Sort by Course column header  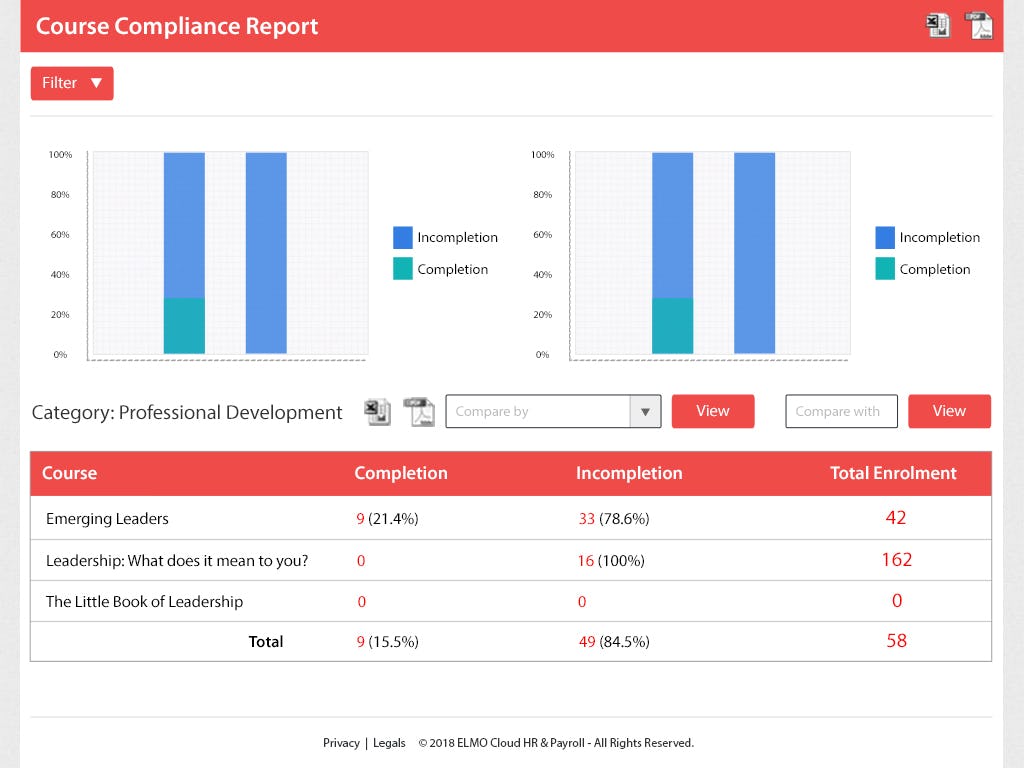pos(69,473)
